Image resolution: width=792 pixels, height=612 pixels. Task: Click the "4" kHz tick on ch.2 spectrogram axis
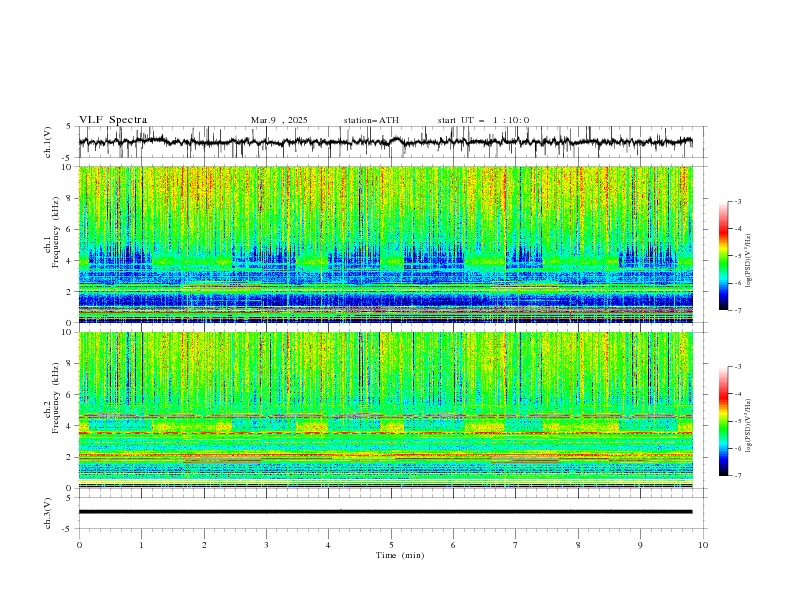click(71, 426)
